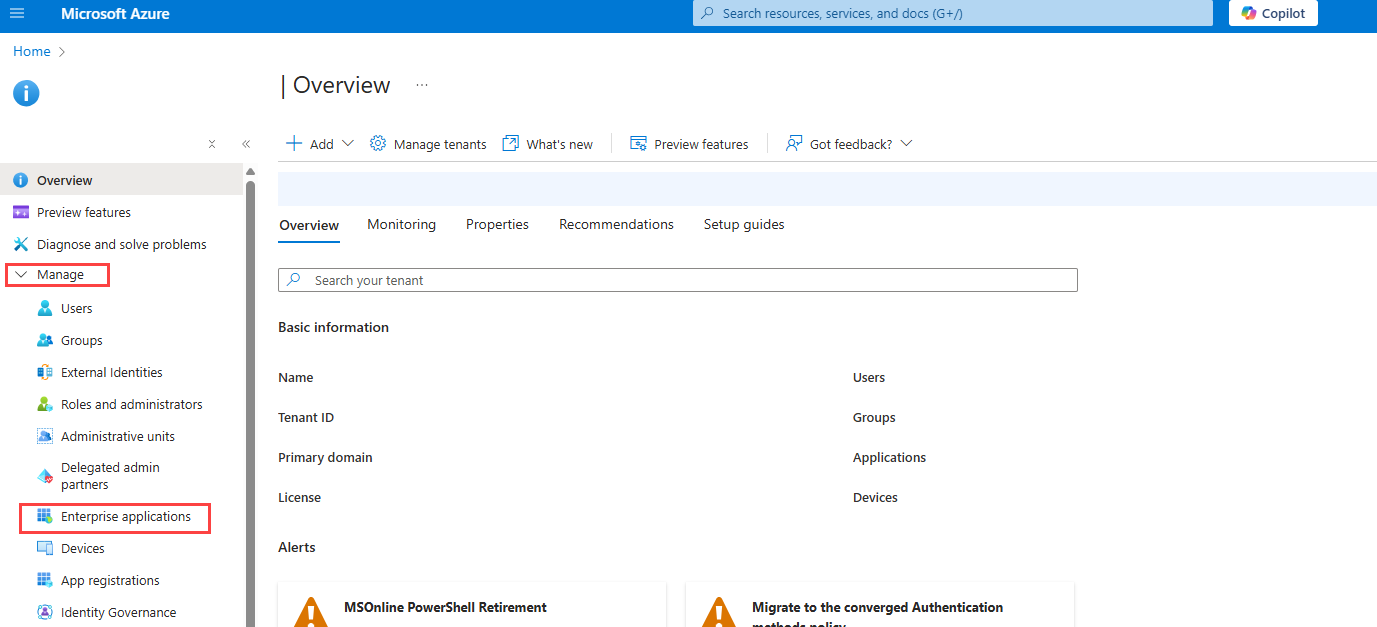Screen dimensions: 1377x627
Task: Click the sidebar vertical scrollbar
Action: 250,404
